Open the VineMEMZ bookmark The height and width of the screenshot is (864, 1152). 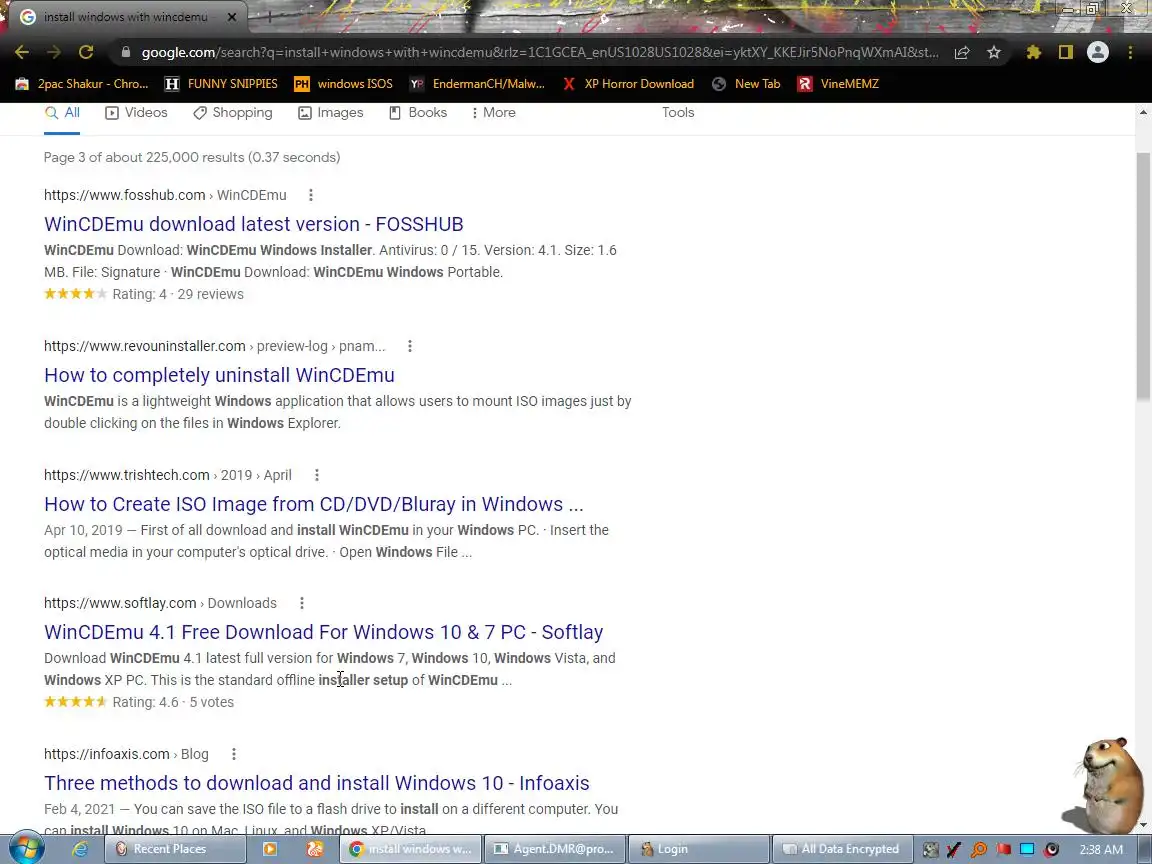(838, 84)
